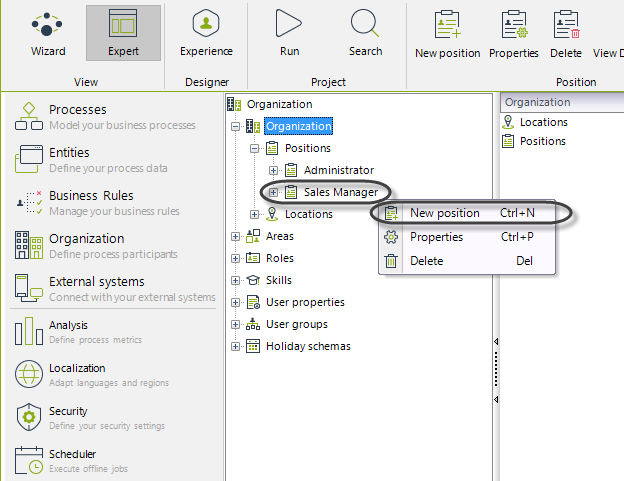Open External systems module
Viewport: 624px width, 481px height.
pos(115,288)
